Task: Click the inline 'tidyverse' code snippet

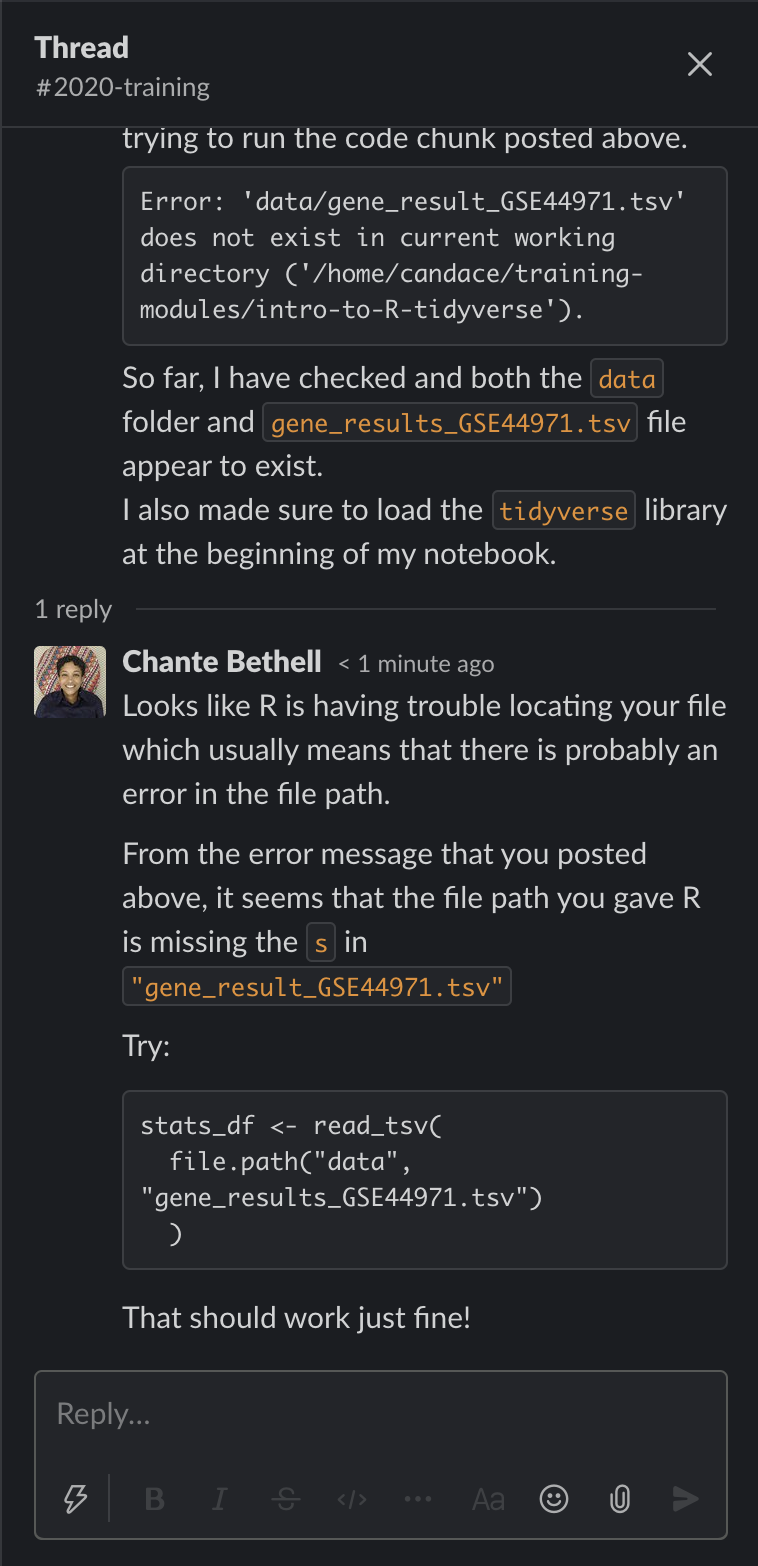Action: [x=564, y=511]
